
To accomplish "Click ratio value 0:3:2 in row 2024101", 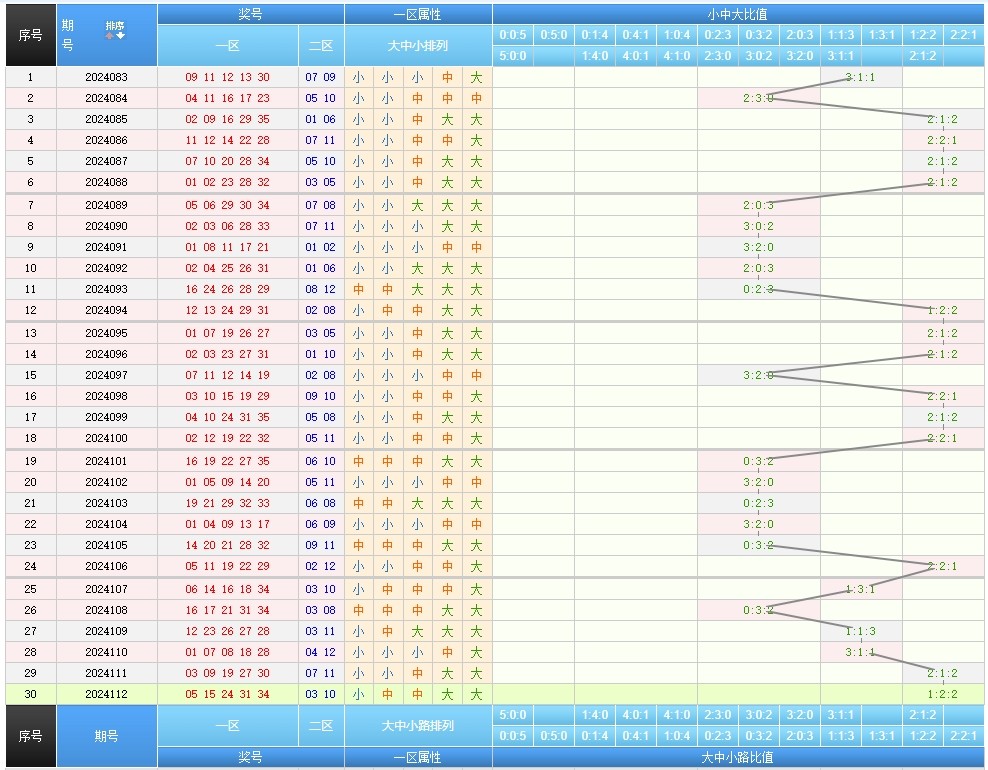I will click(x=758, y=461).
